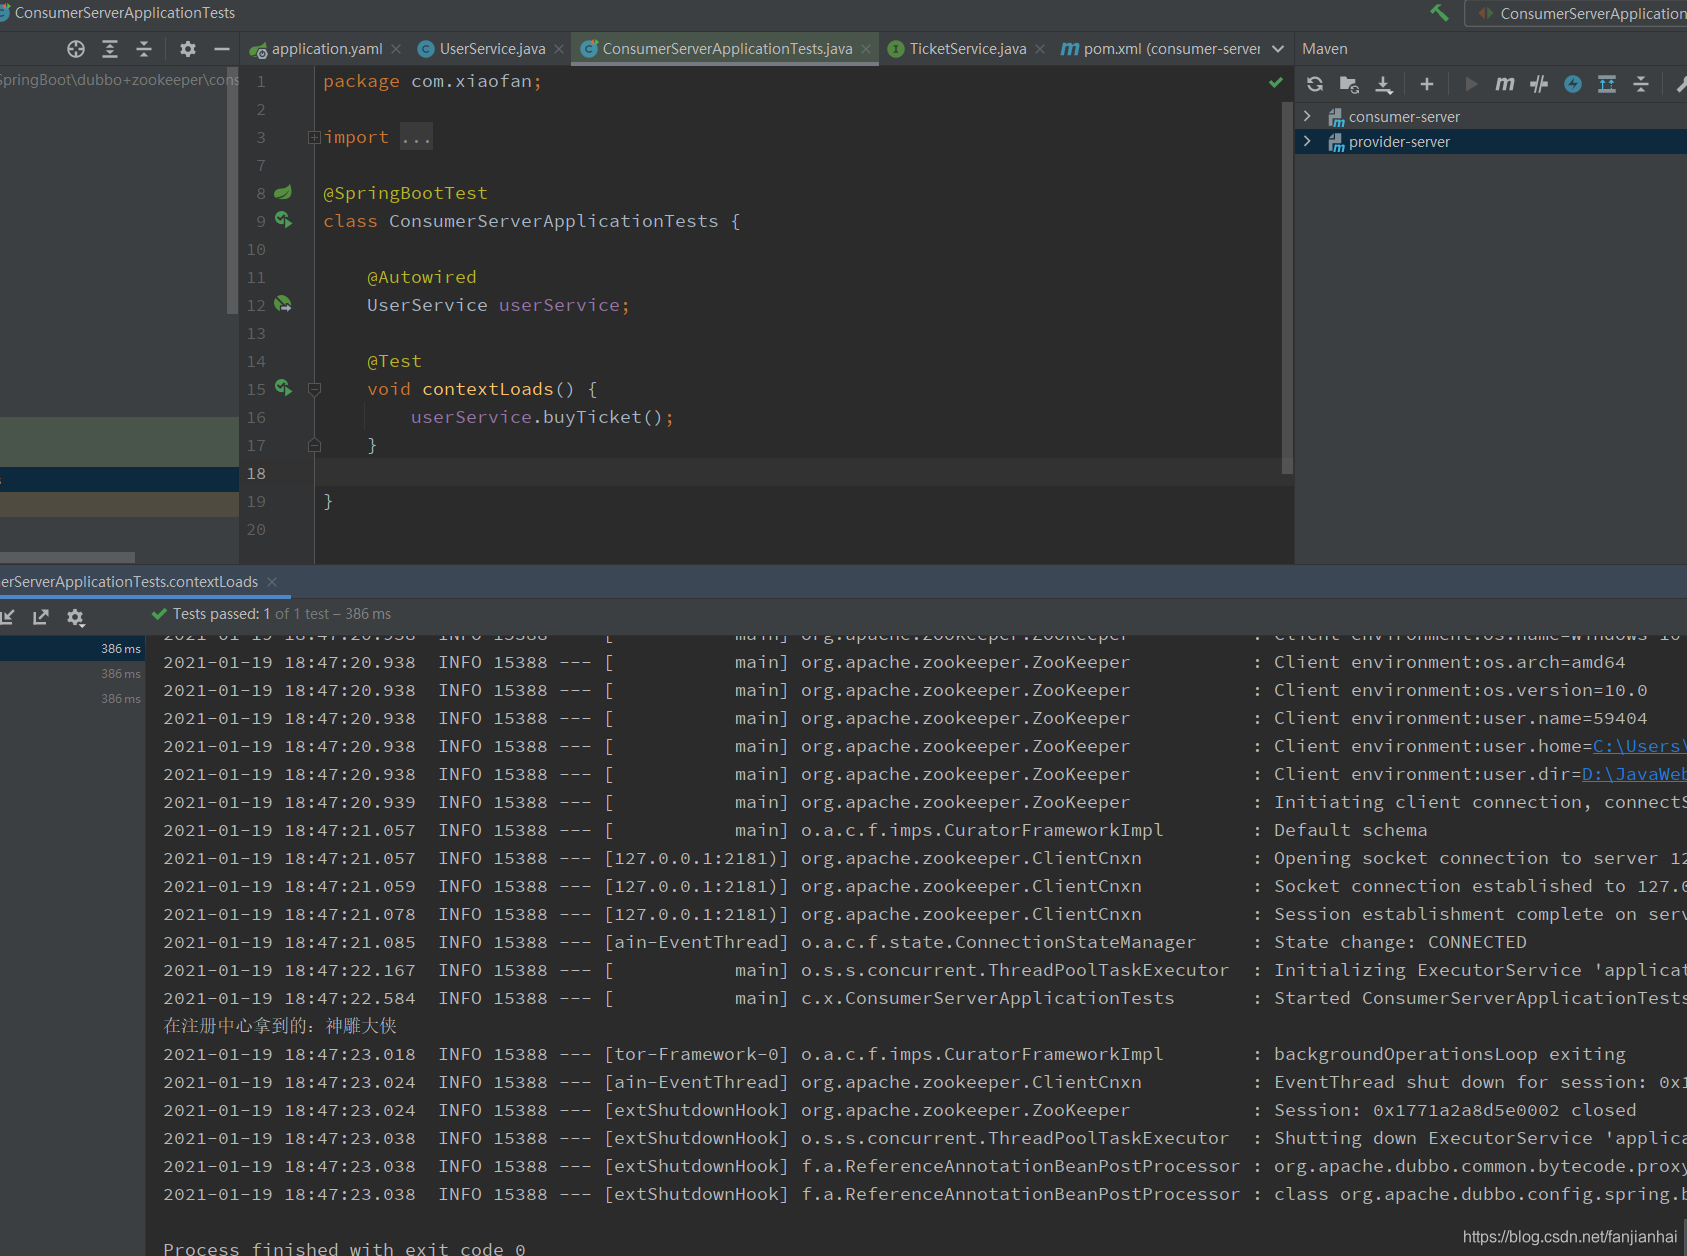The width and height of the screenshot is (1687, 1256).
Task: Click the Select Opened File target icon
Action: tap(76, 49)
